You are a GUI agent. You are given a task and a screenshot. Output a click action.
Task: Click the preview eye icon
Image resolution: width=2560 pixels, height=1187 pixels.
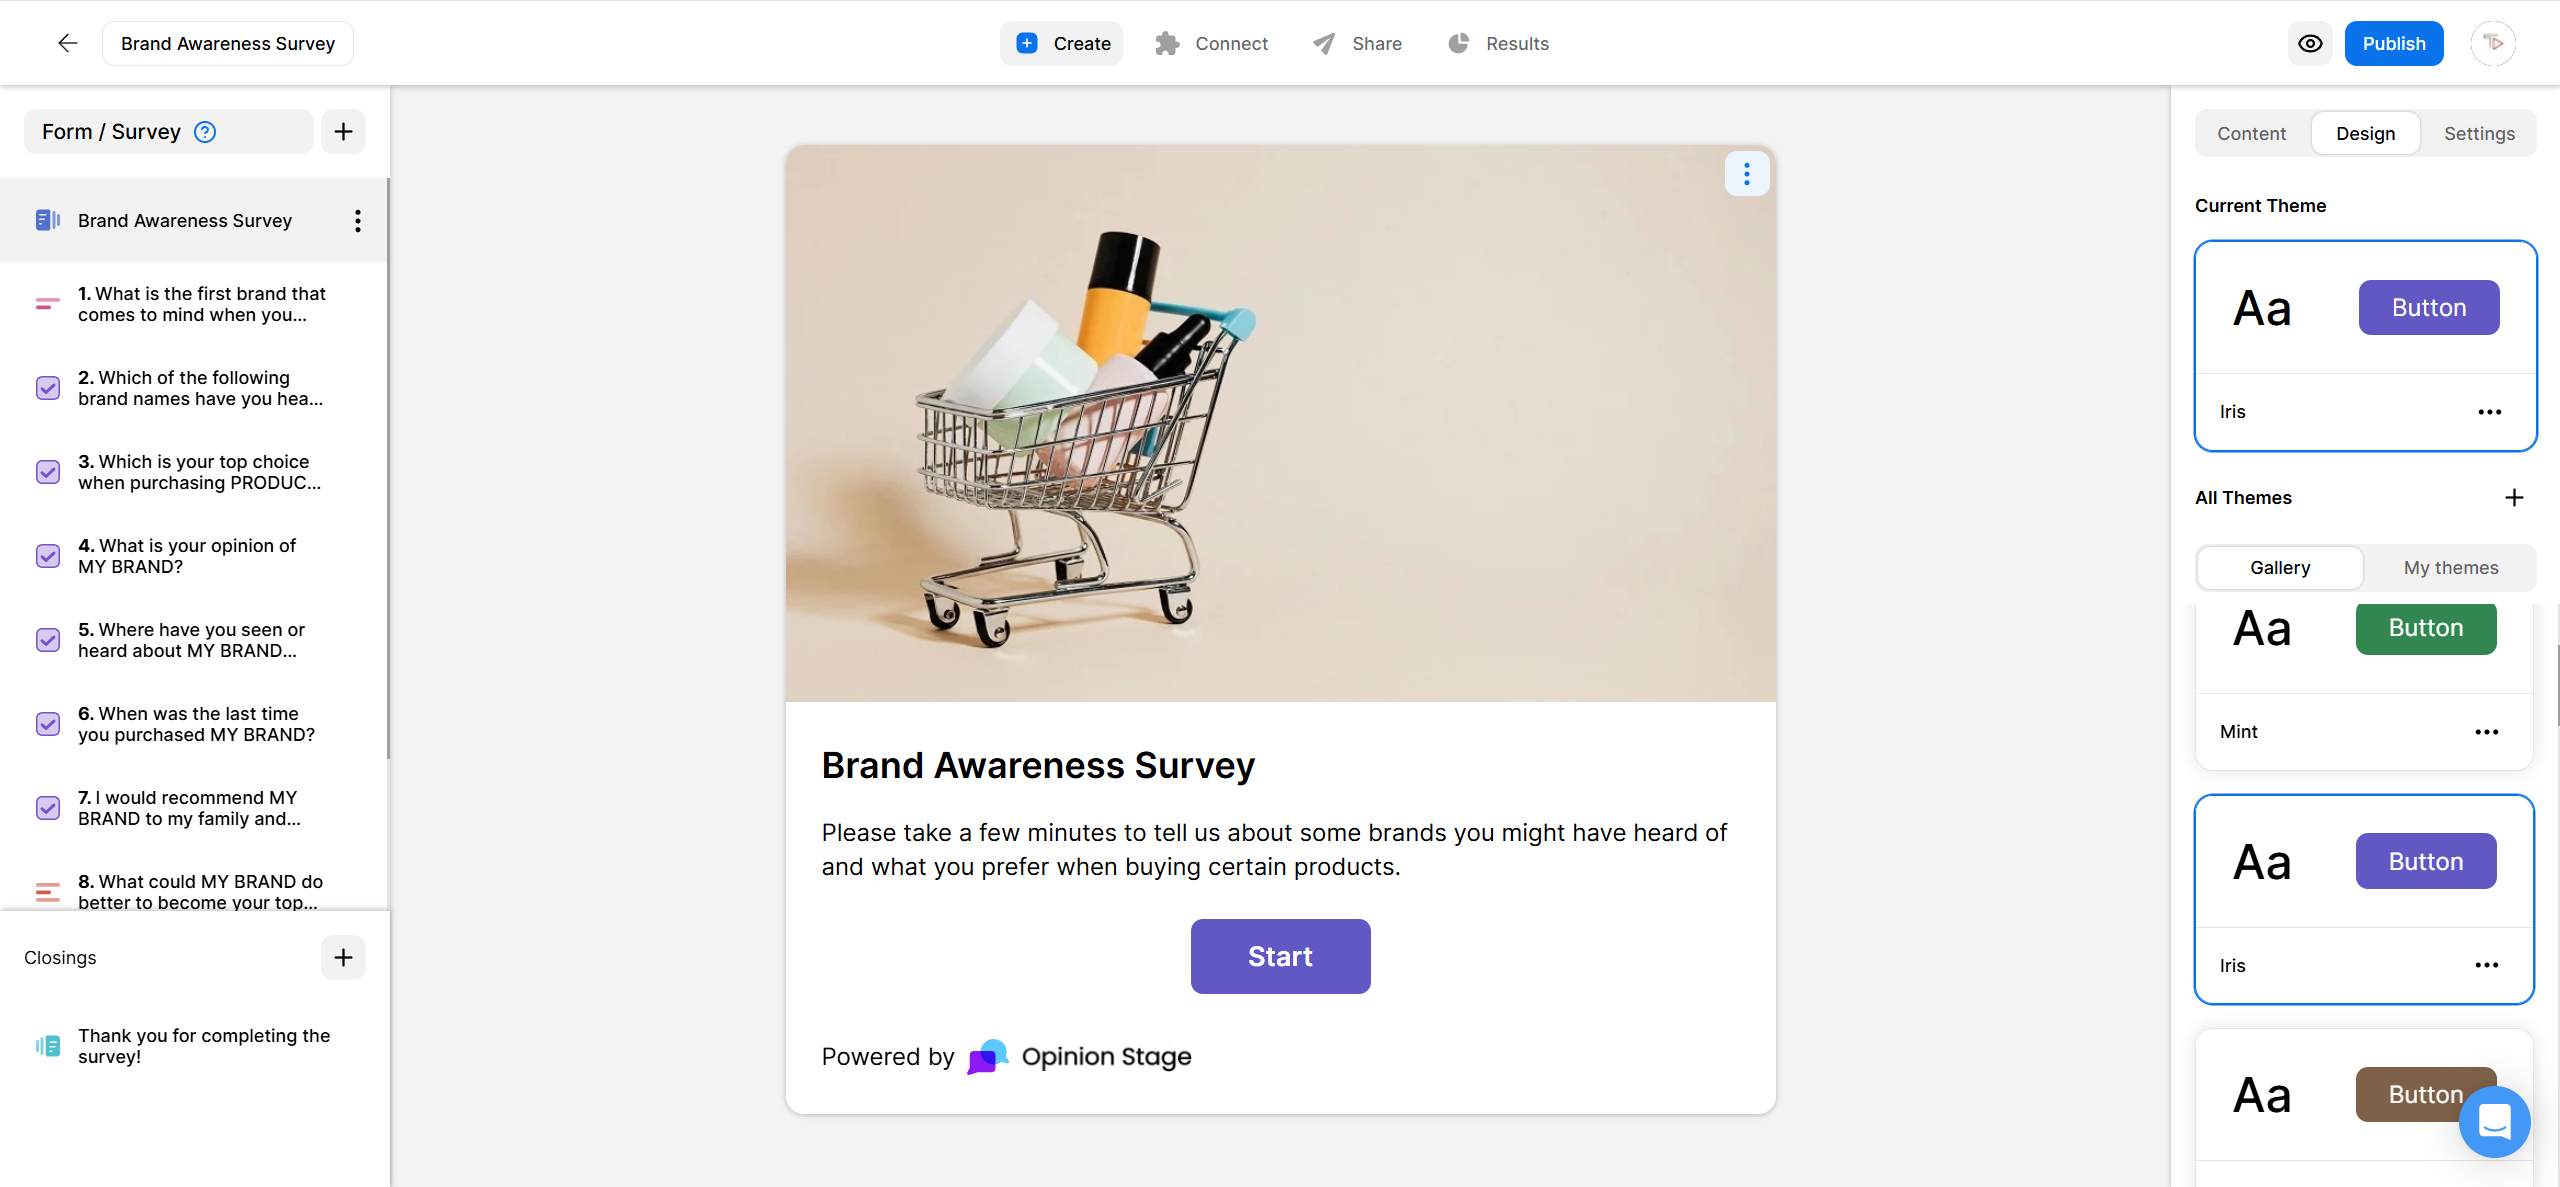[2310, 43]
